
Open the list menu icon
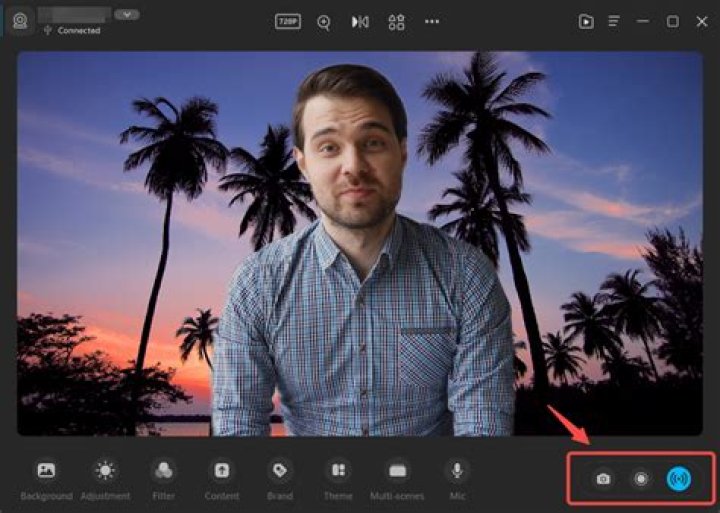pyautogui.click(x=614, y=22)
